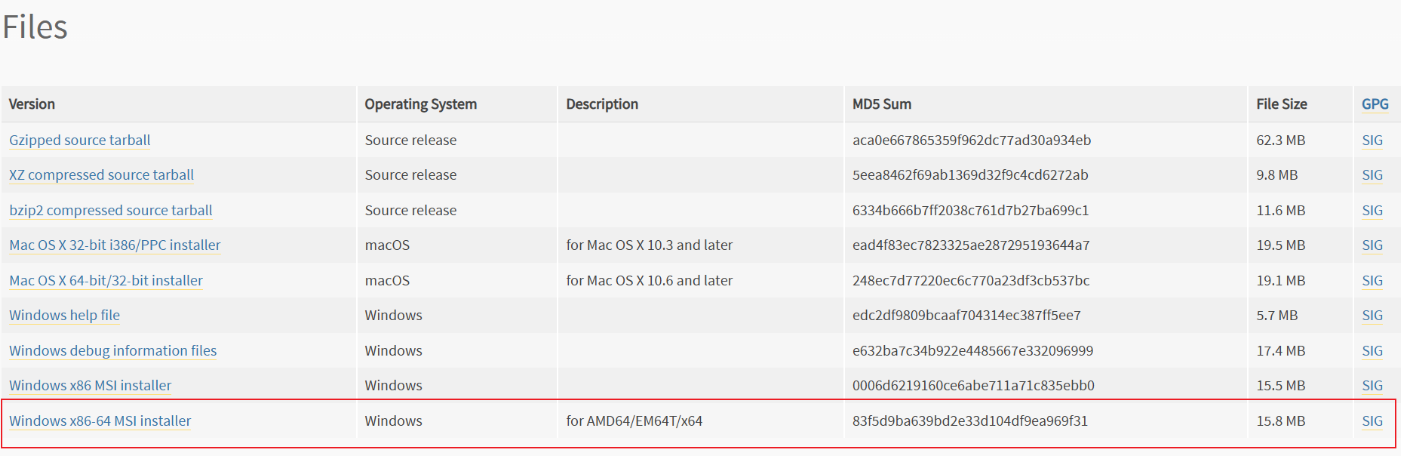Click 'Source release' in Gzipped tarball row
Image resolution: width=1401 pixels, height=456 pixels.
click(411, 140)
